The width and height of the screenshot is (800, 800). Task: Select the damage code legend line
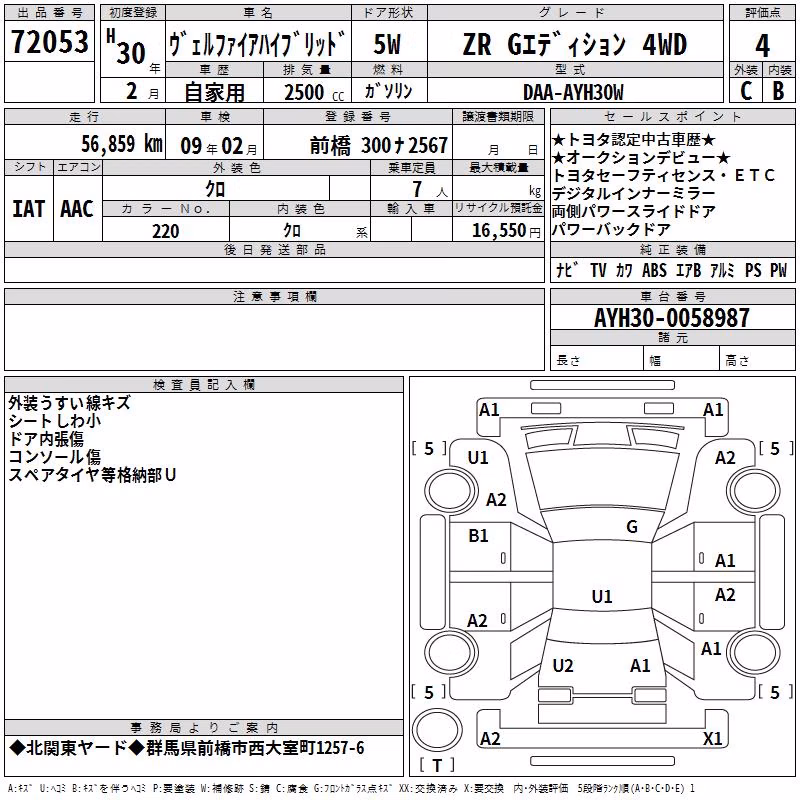point(351,789)
